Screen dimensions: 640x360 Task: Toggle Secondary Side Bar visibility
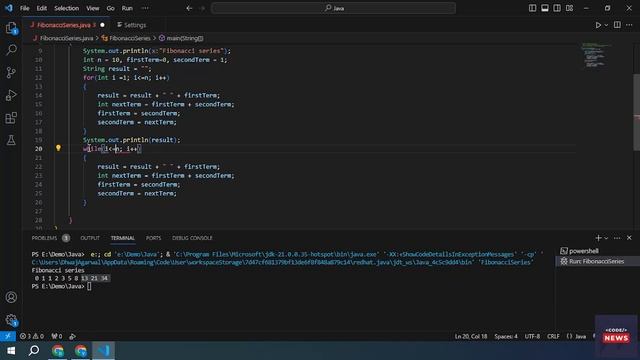[x=557, y=8]
